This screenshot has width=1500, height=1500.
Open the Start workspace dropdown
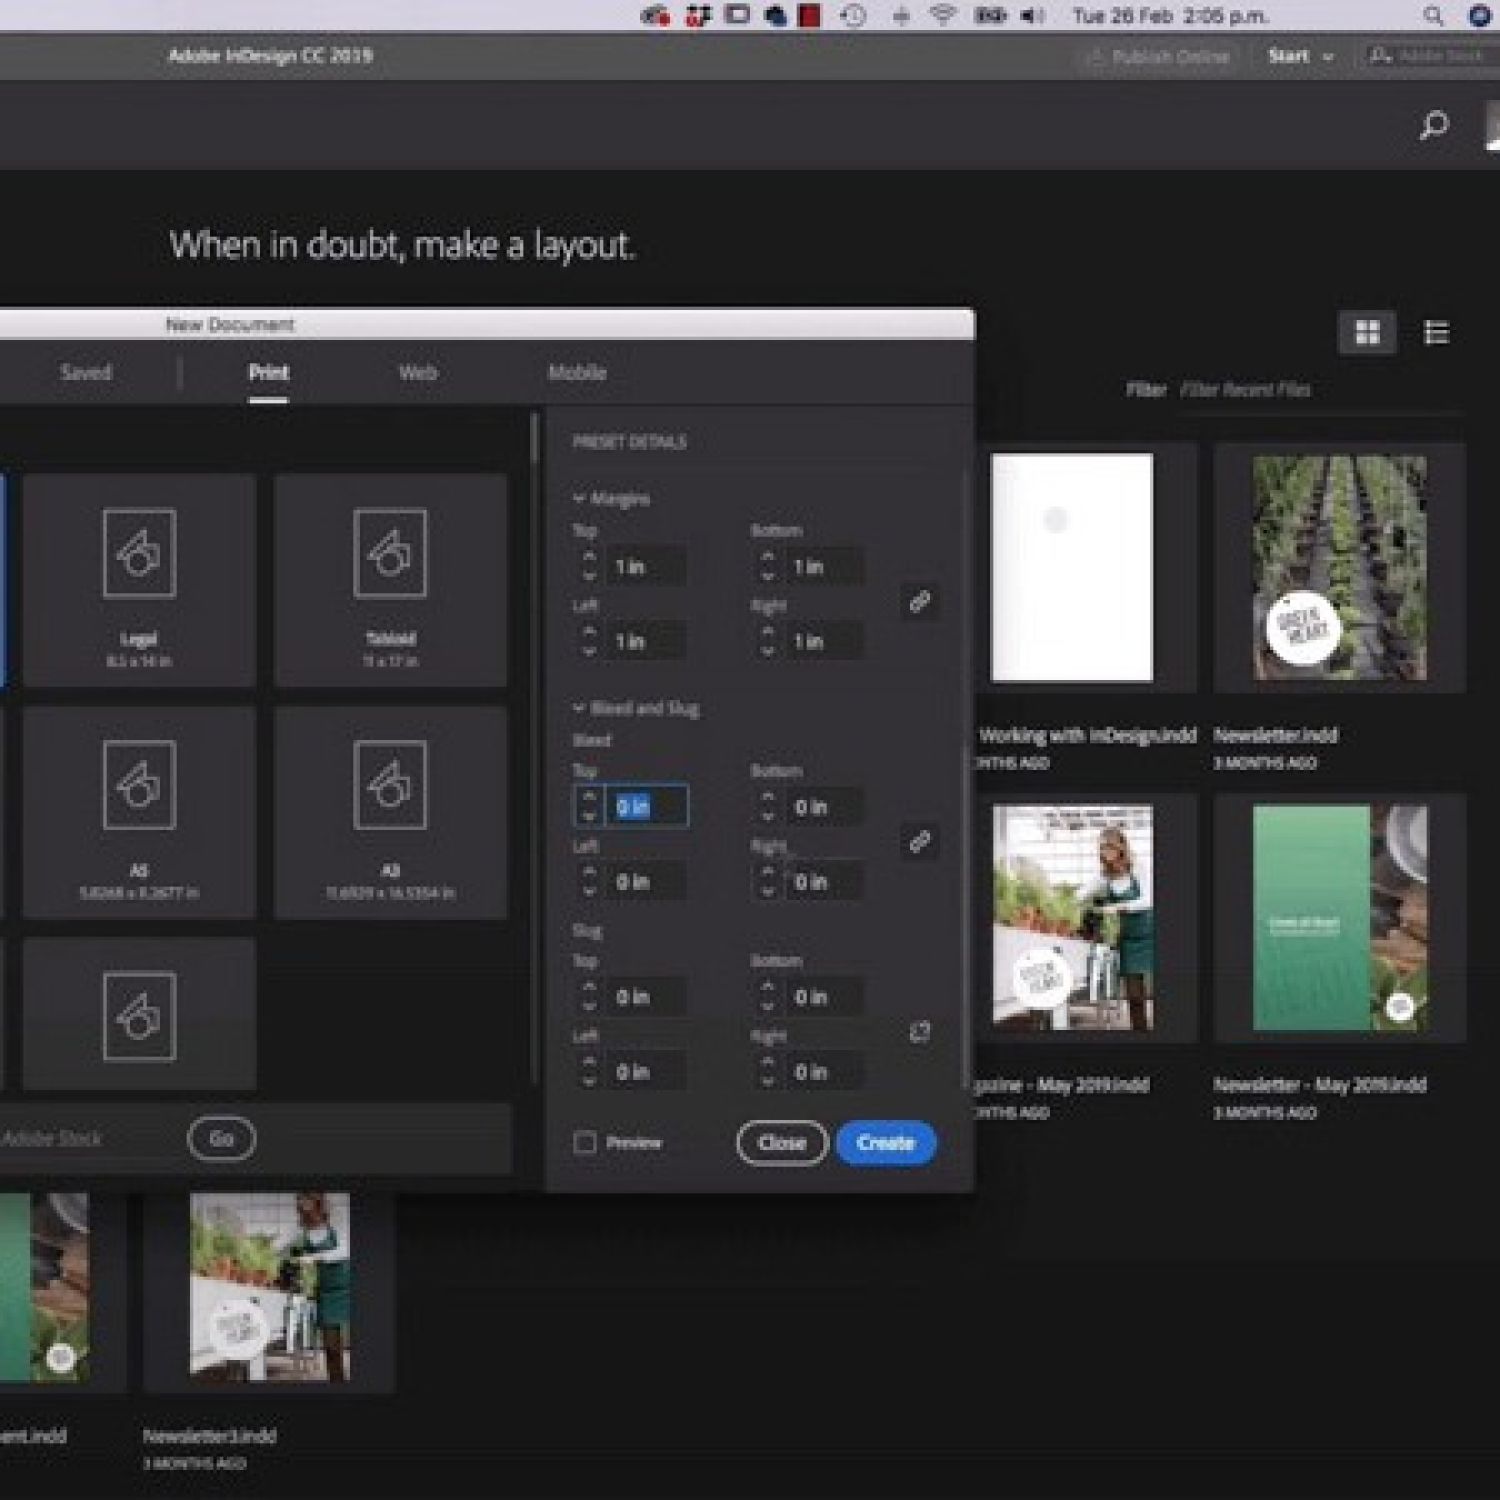pos(1300,57)
